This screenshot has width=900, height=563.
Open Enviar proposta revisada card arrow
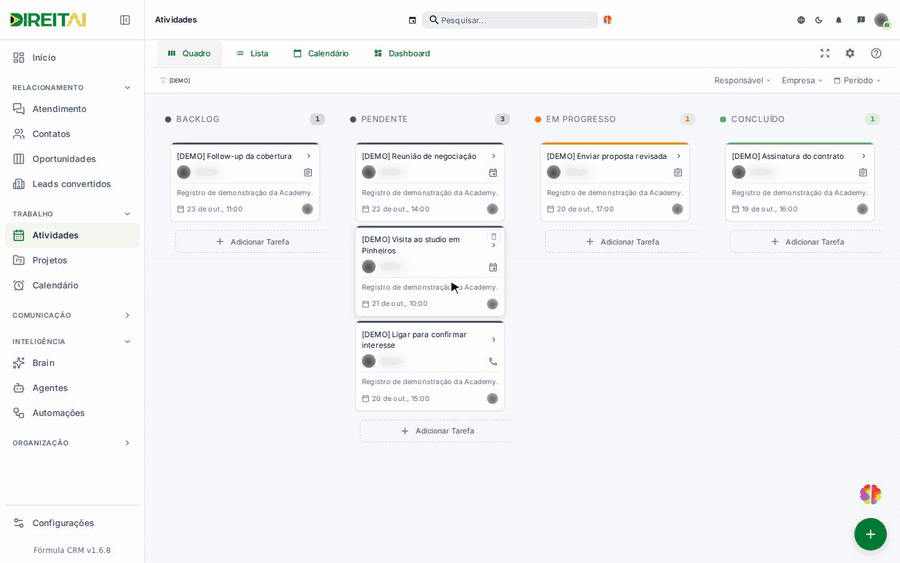tap(678, 156)
